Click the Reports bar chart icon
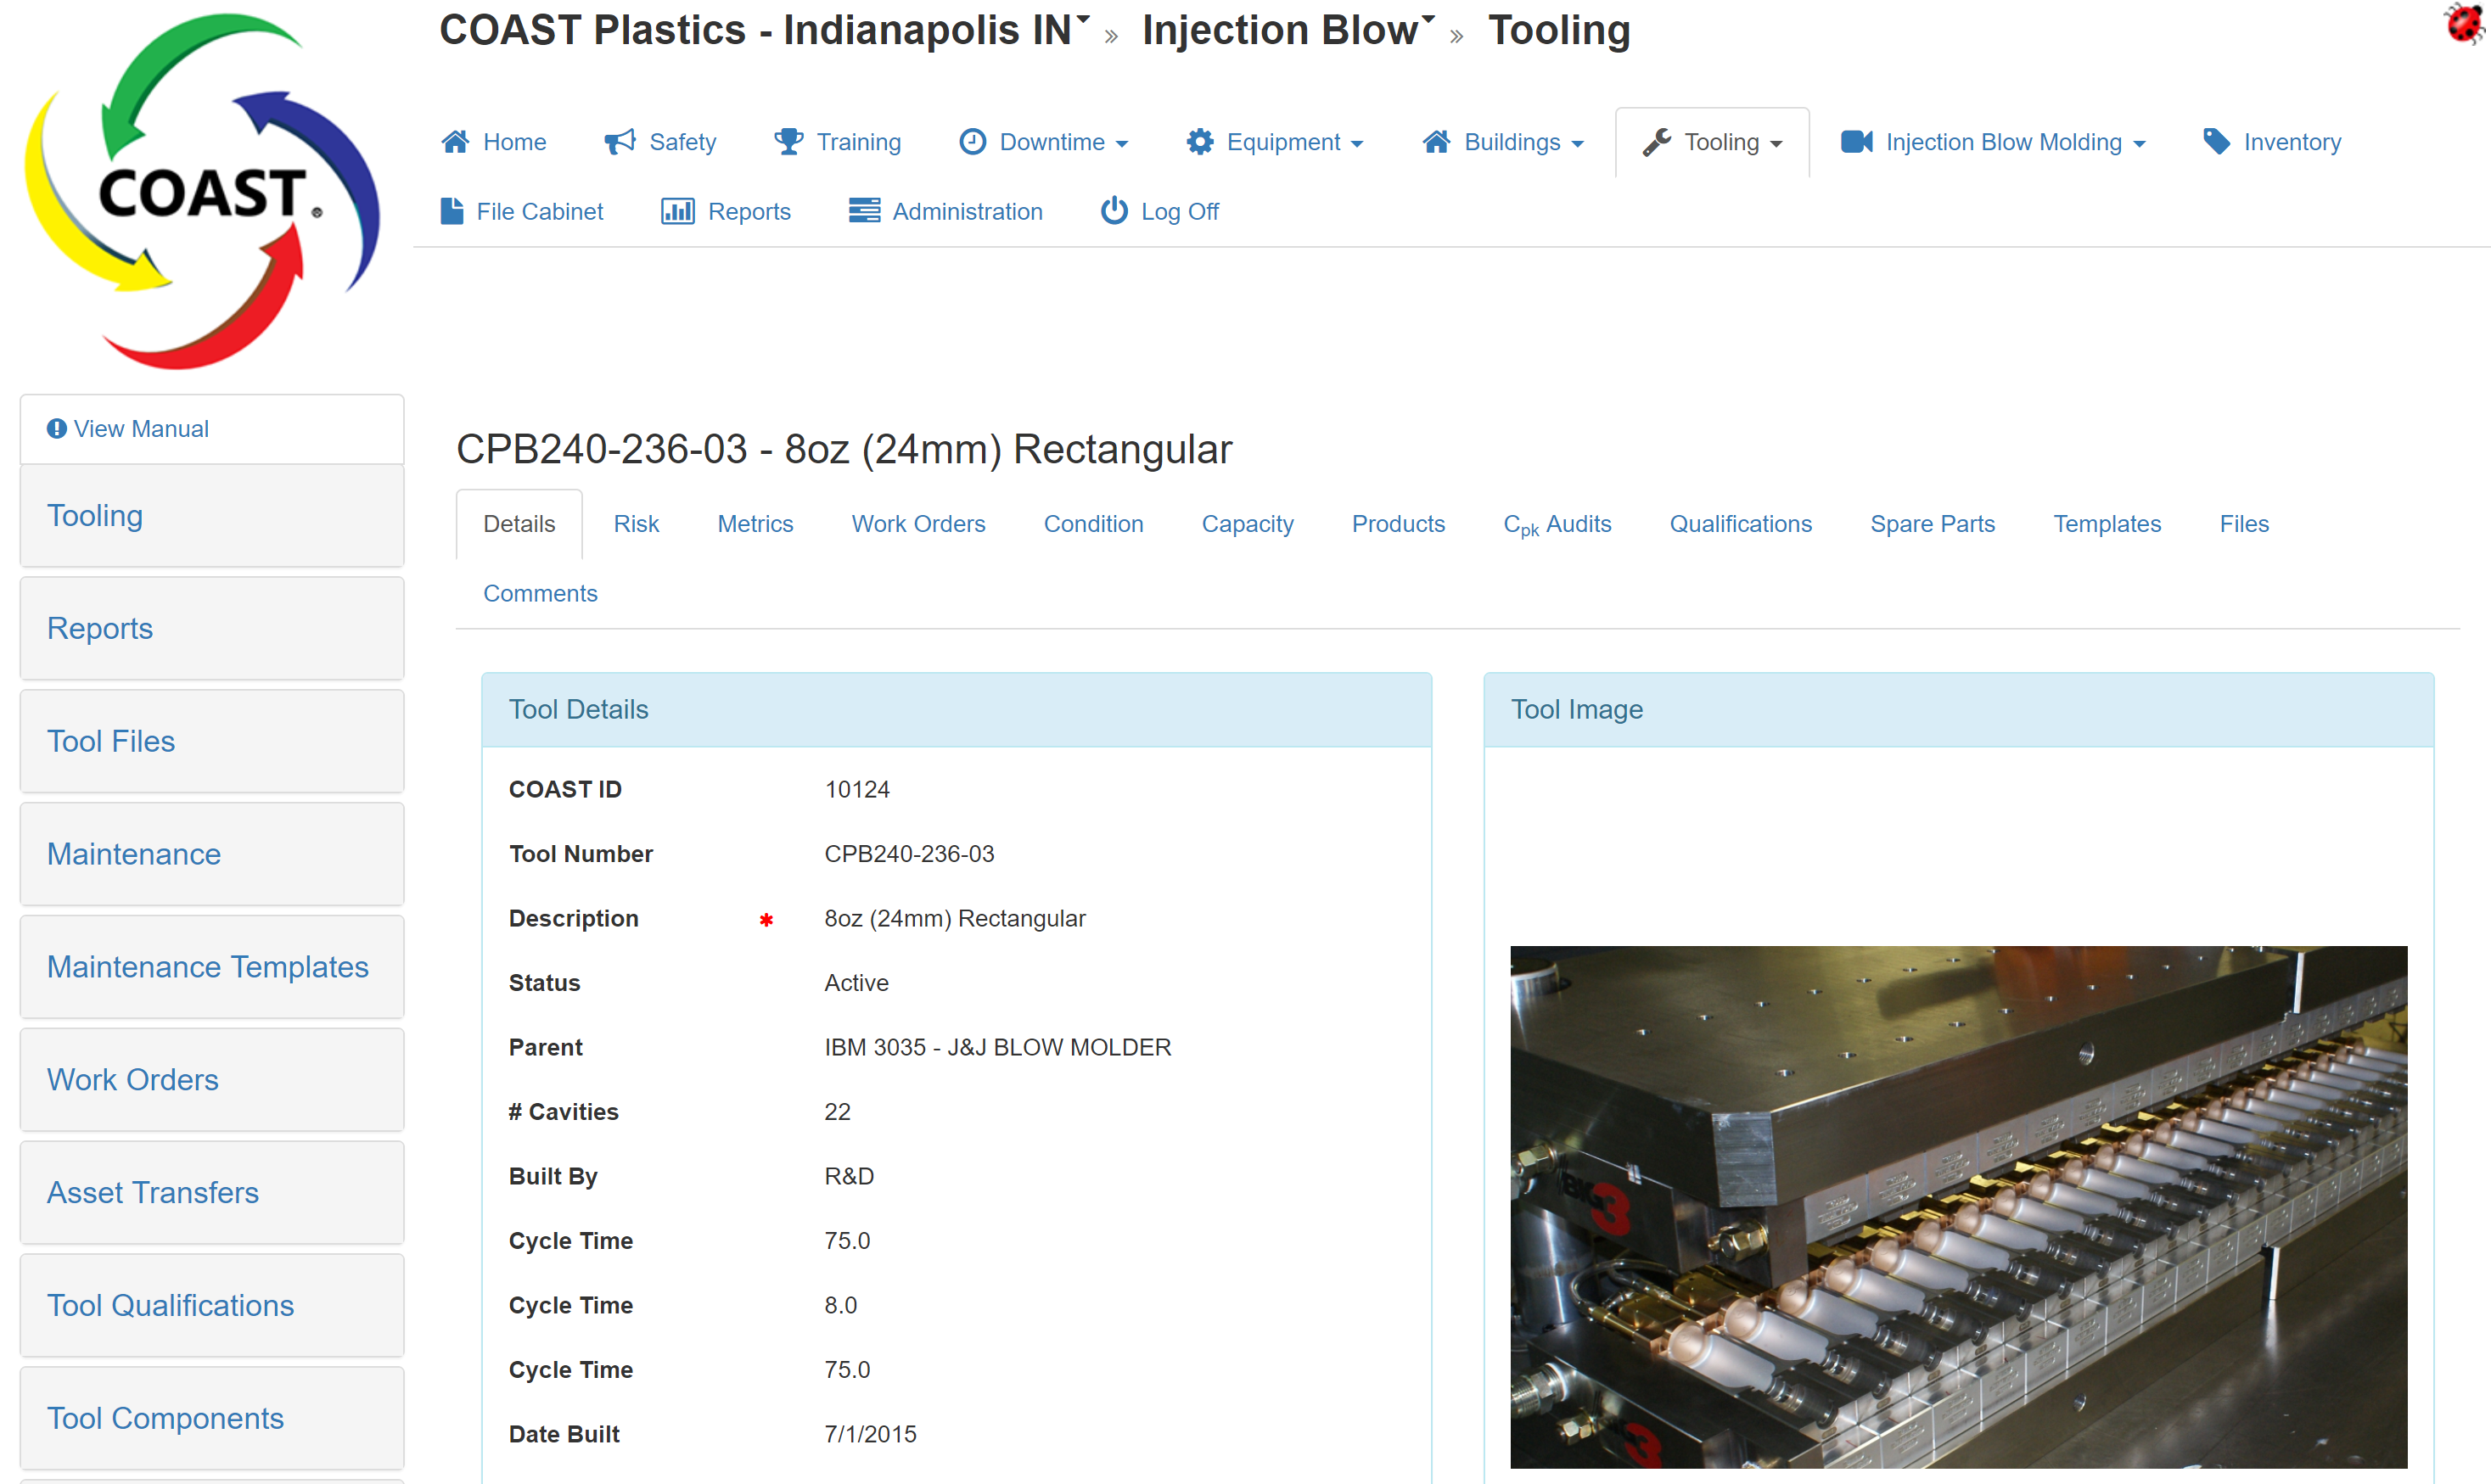 [x=677, y=212]
